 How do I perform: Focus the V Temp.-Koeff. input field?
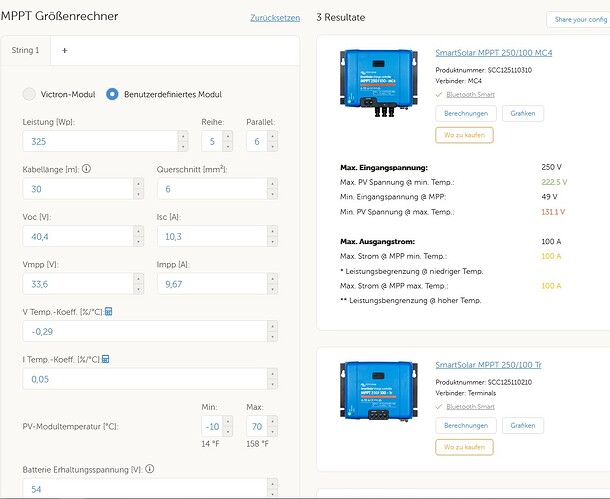point(145,331)
